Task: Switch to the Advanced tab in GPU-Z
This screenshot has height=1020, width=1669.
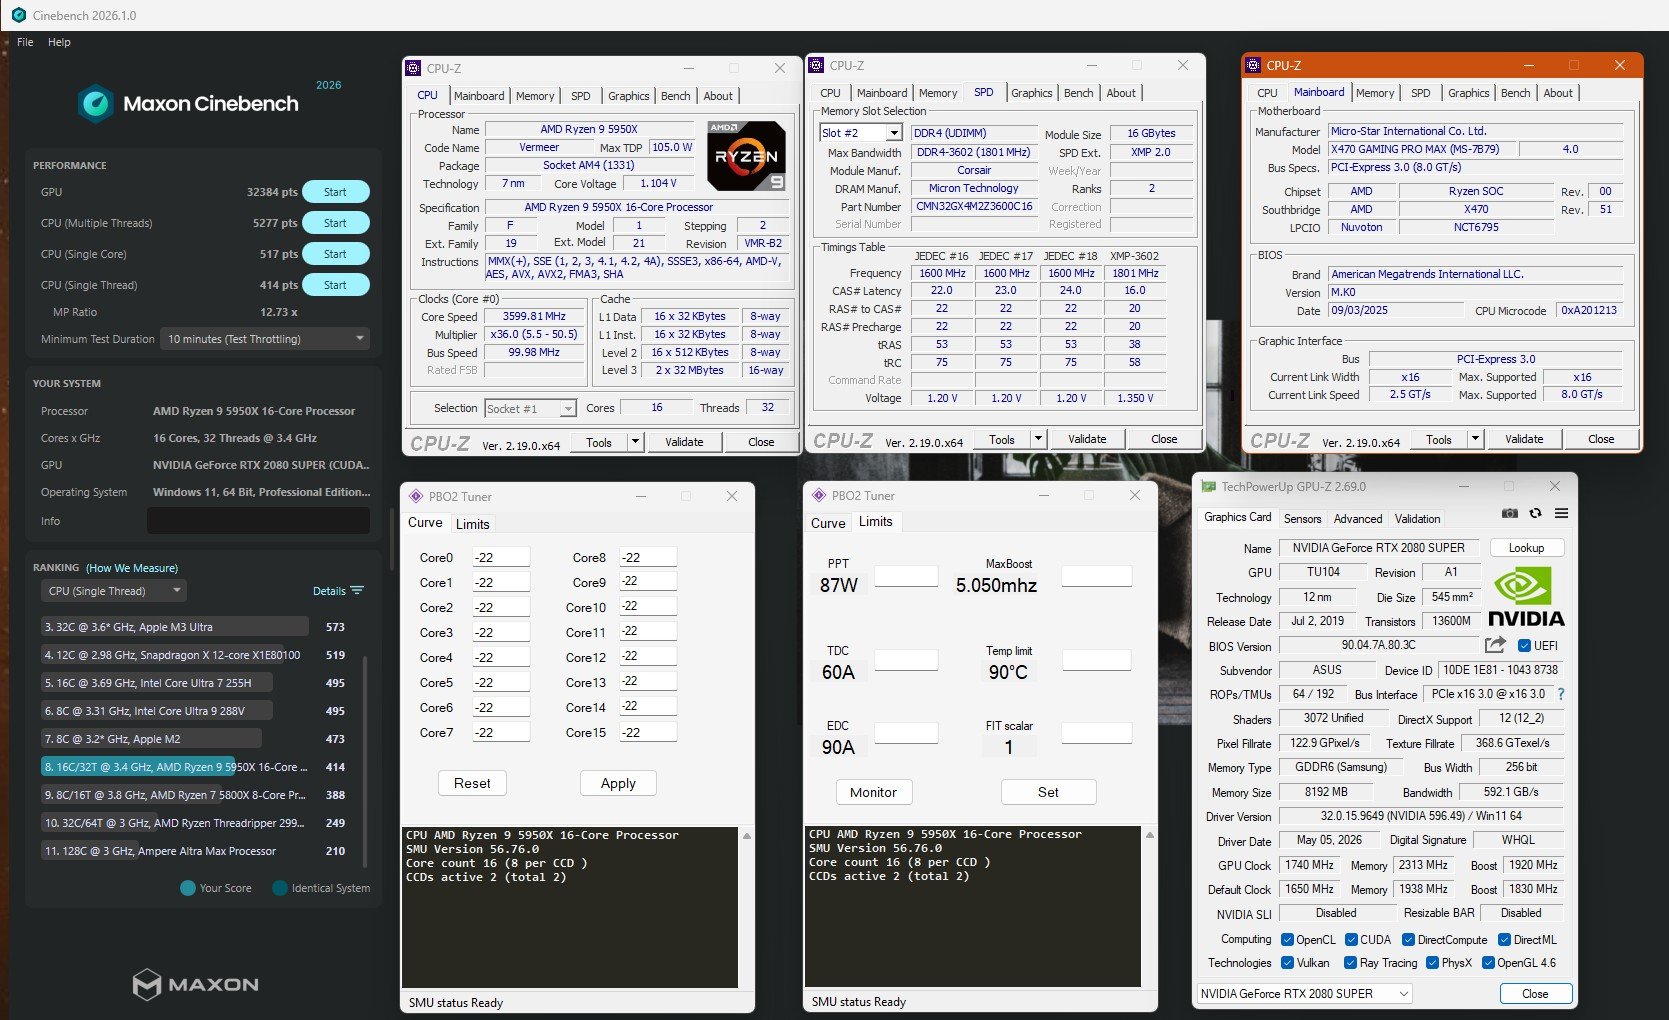Action: 1358,519
